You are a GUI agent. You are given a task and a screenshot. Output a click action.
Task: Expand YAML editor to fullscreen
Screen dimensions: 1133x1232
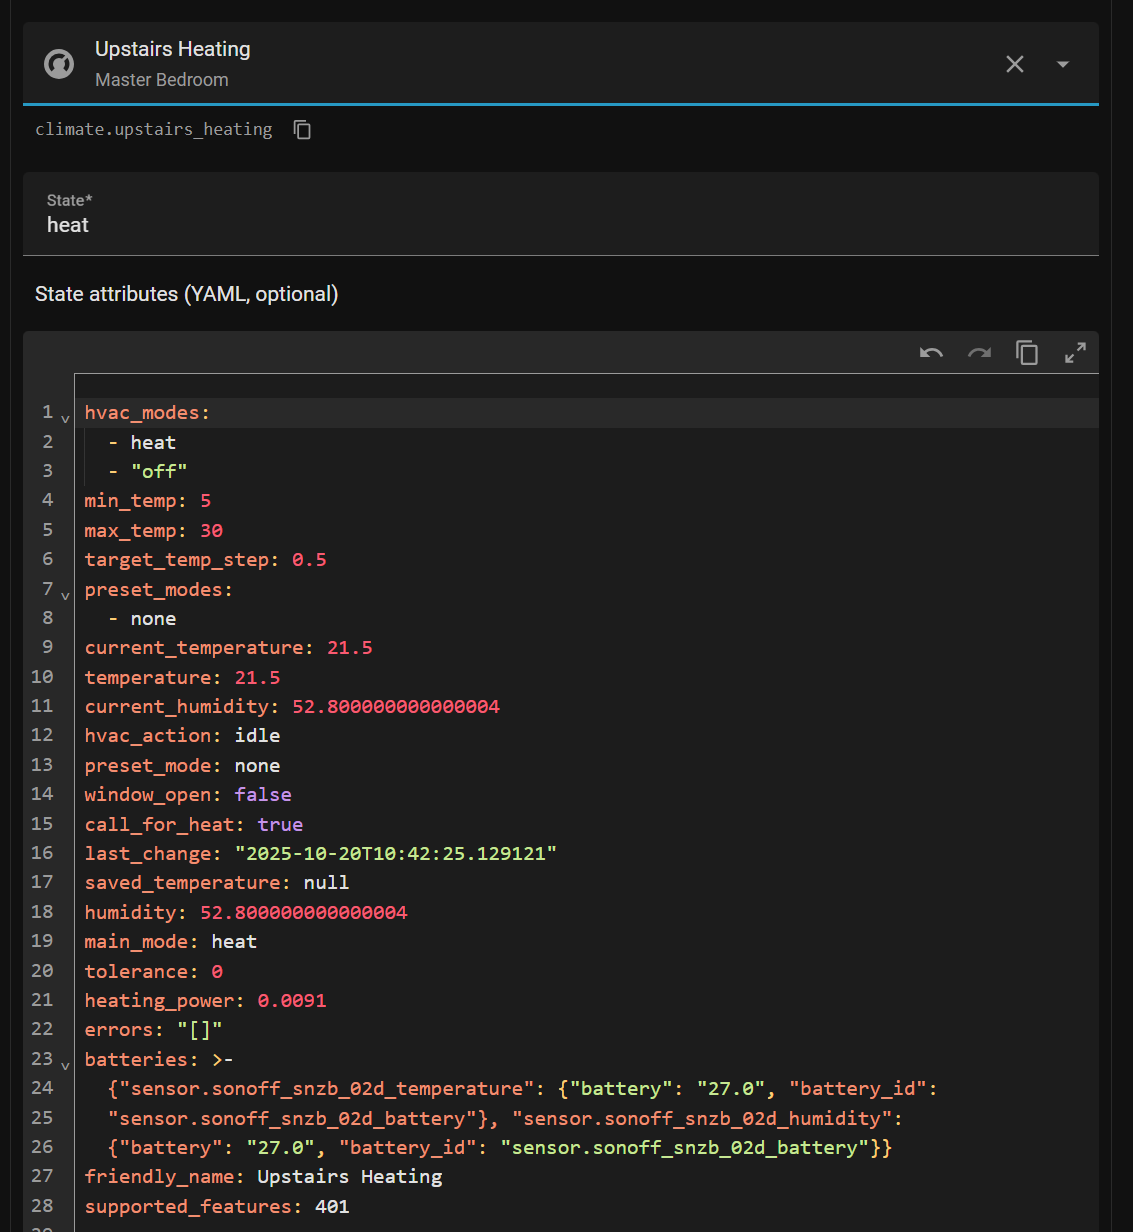coord(1075,353)
